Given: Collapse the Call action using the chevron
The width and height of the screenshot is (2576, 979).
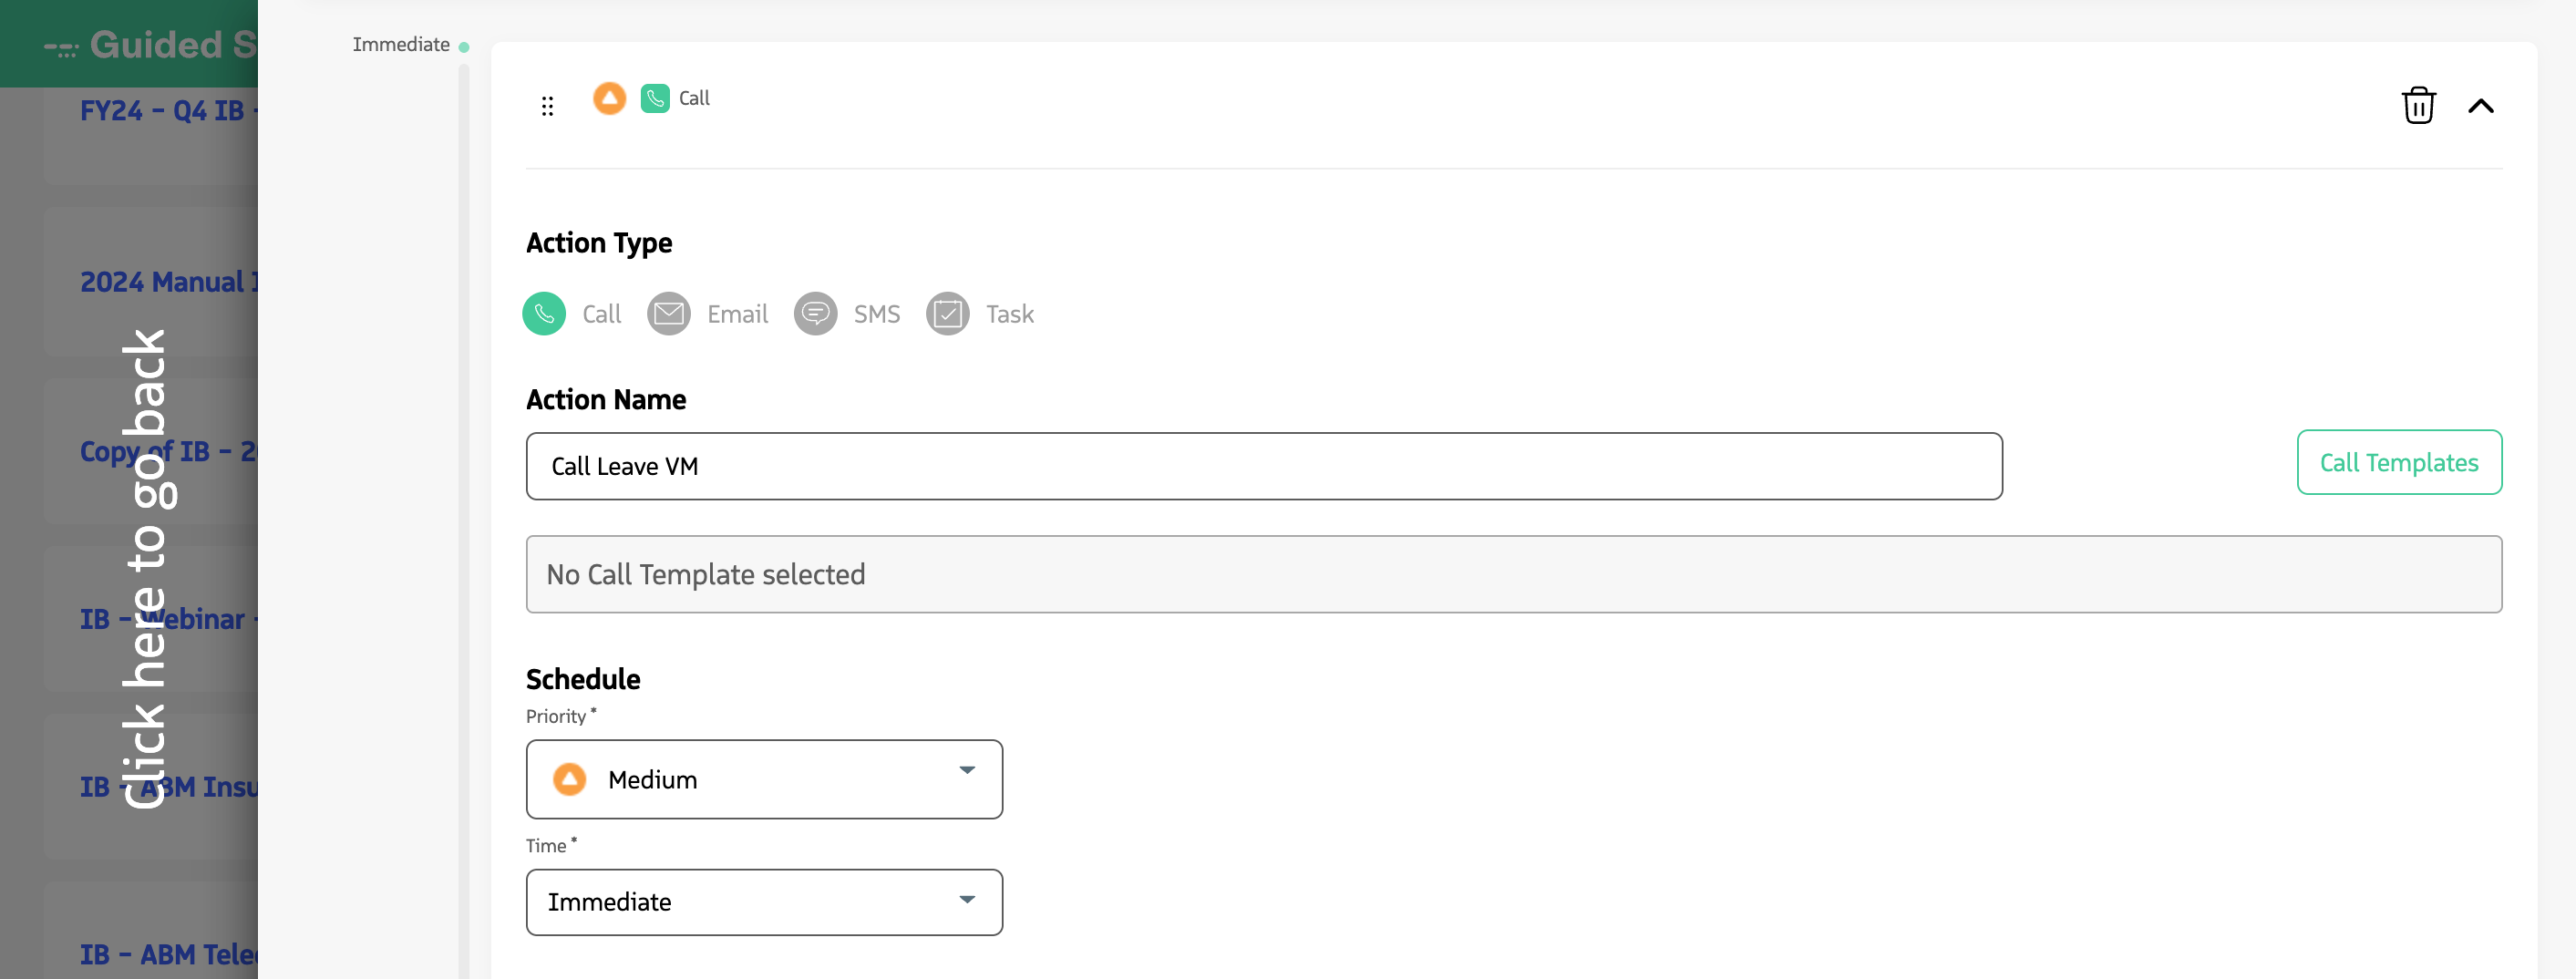Looking at the screenshot, I should click(2483, 105).
